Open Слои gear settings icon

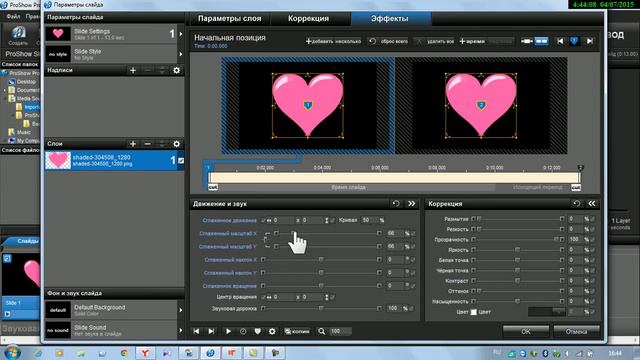click(x=176, y=144)
